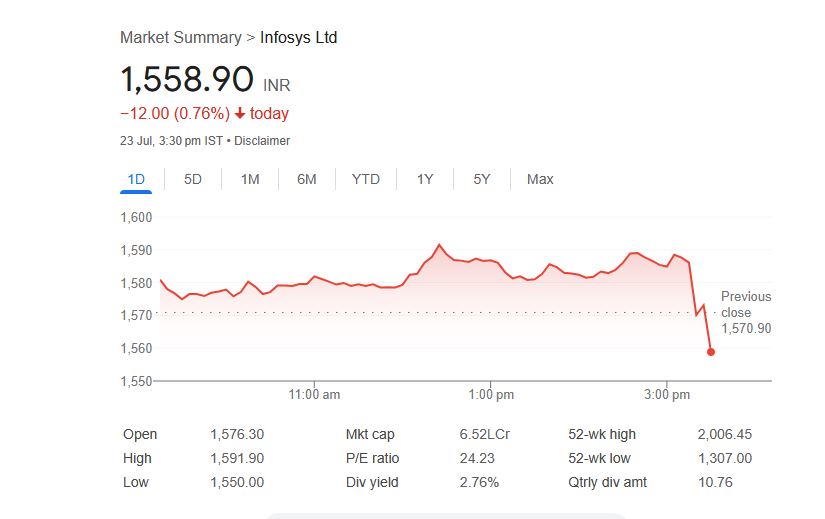Click the P/E ratio label
The image size is (825, 519).
372,458
